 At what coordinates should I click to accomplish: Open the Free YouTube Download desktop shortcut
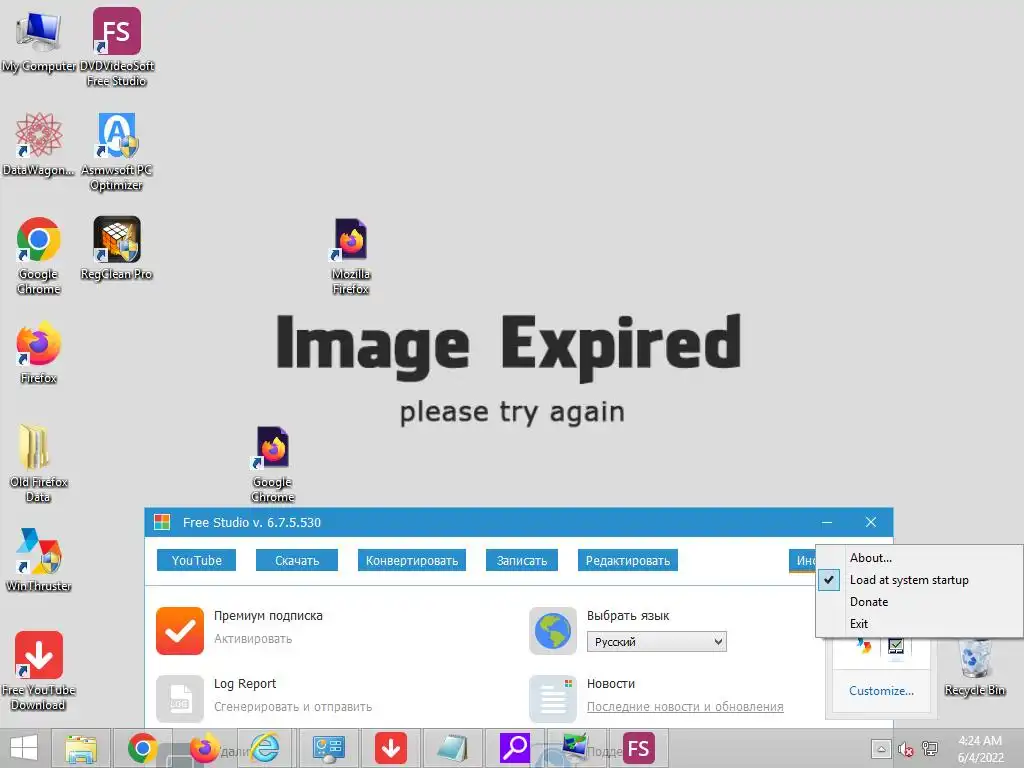click(39, 671)
